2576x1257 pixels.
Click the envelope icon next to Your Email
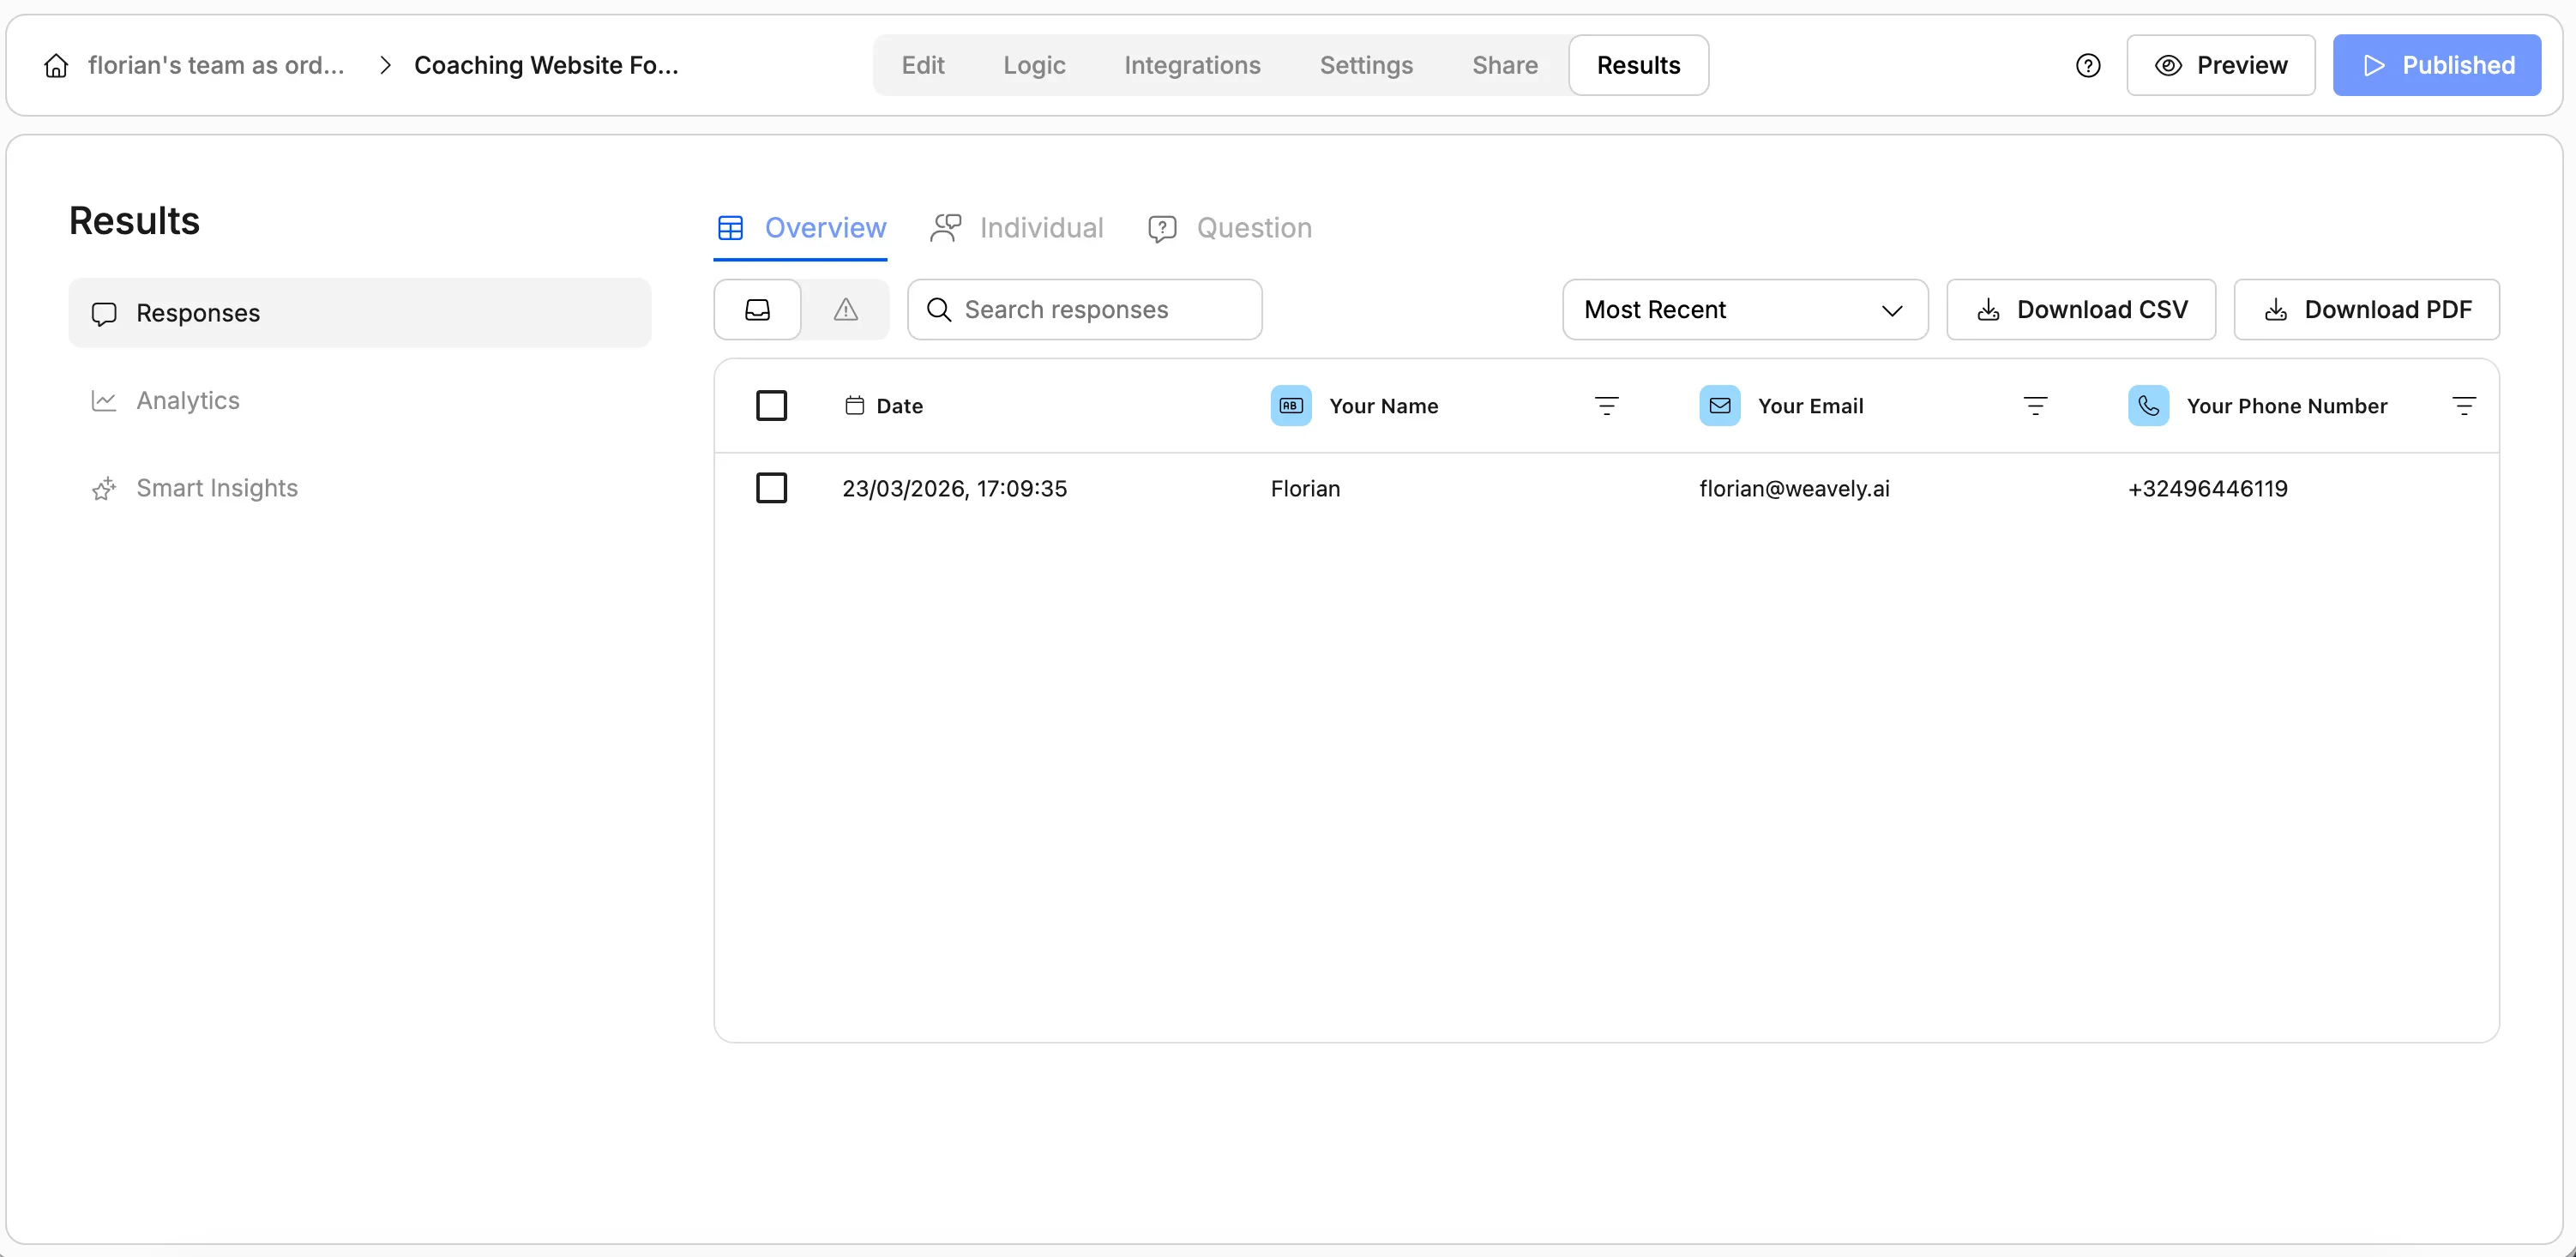coord(1719,405)
